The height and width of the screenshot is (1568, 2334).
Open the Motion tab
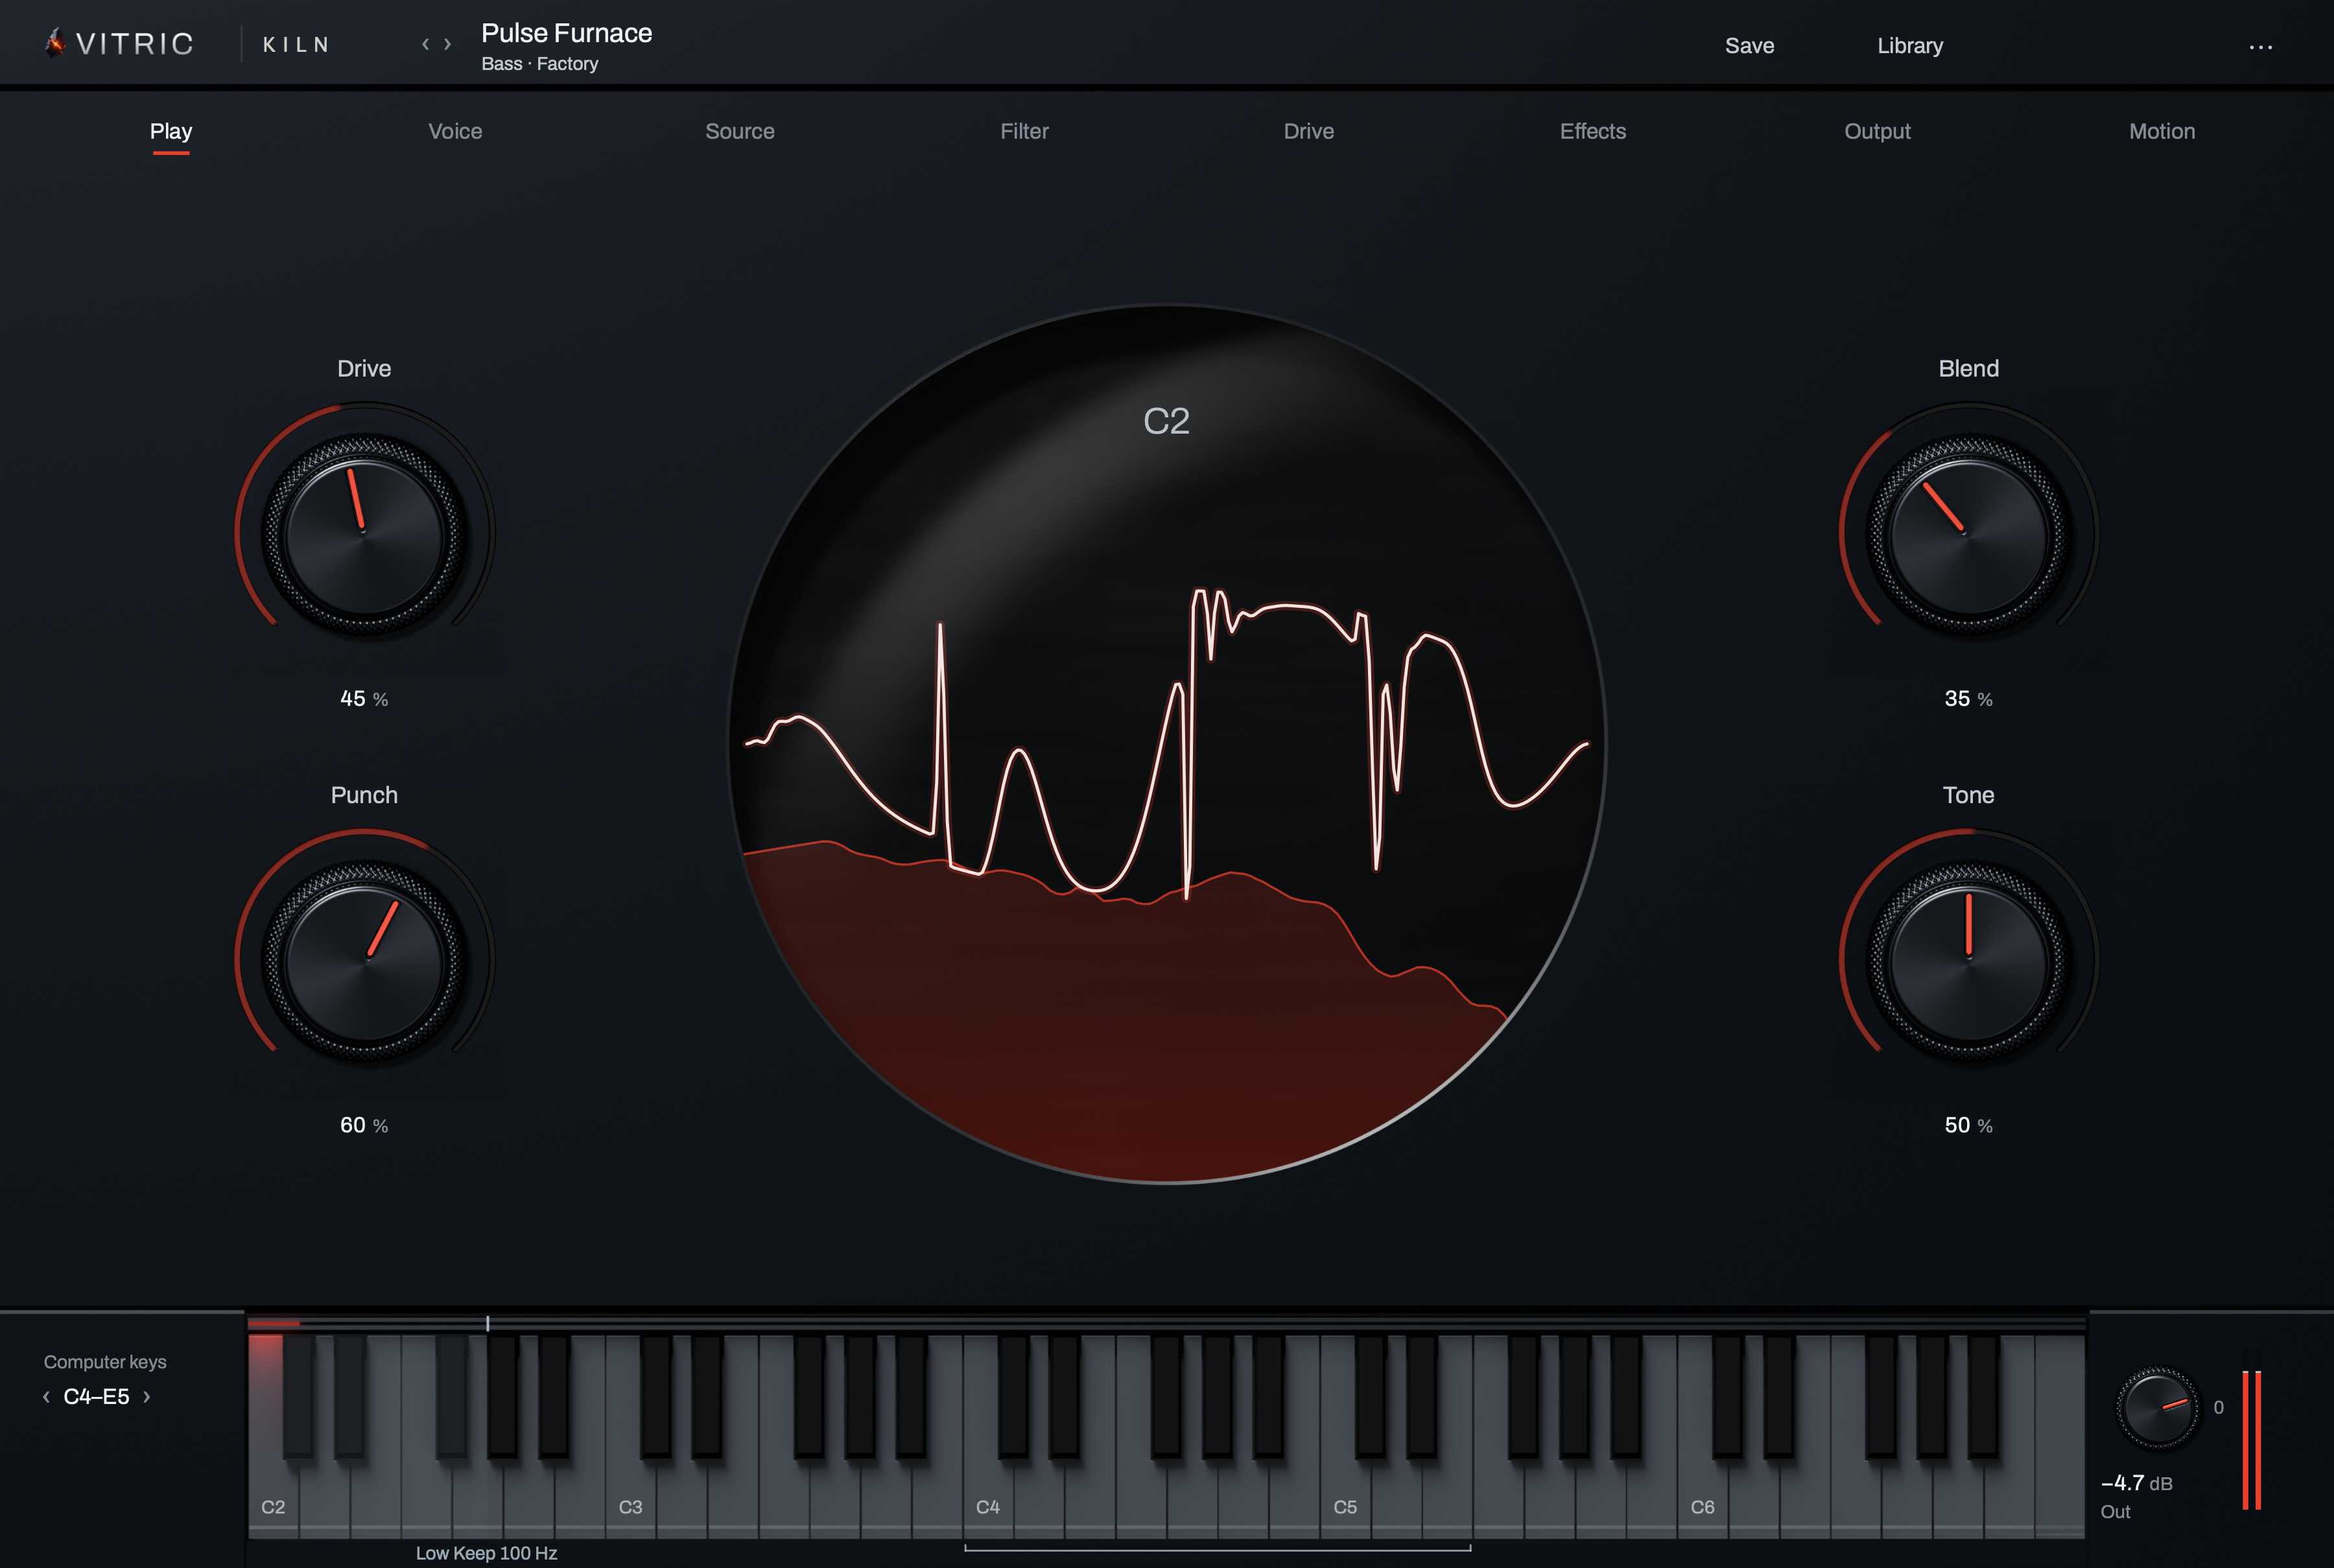[2162, 131]
